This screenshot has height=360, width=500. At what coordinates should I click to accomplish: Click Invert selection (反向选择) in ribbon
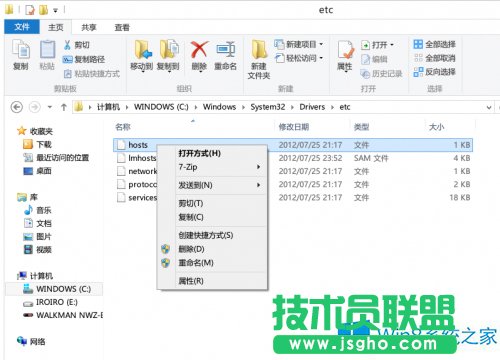[434, 72]
